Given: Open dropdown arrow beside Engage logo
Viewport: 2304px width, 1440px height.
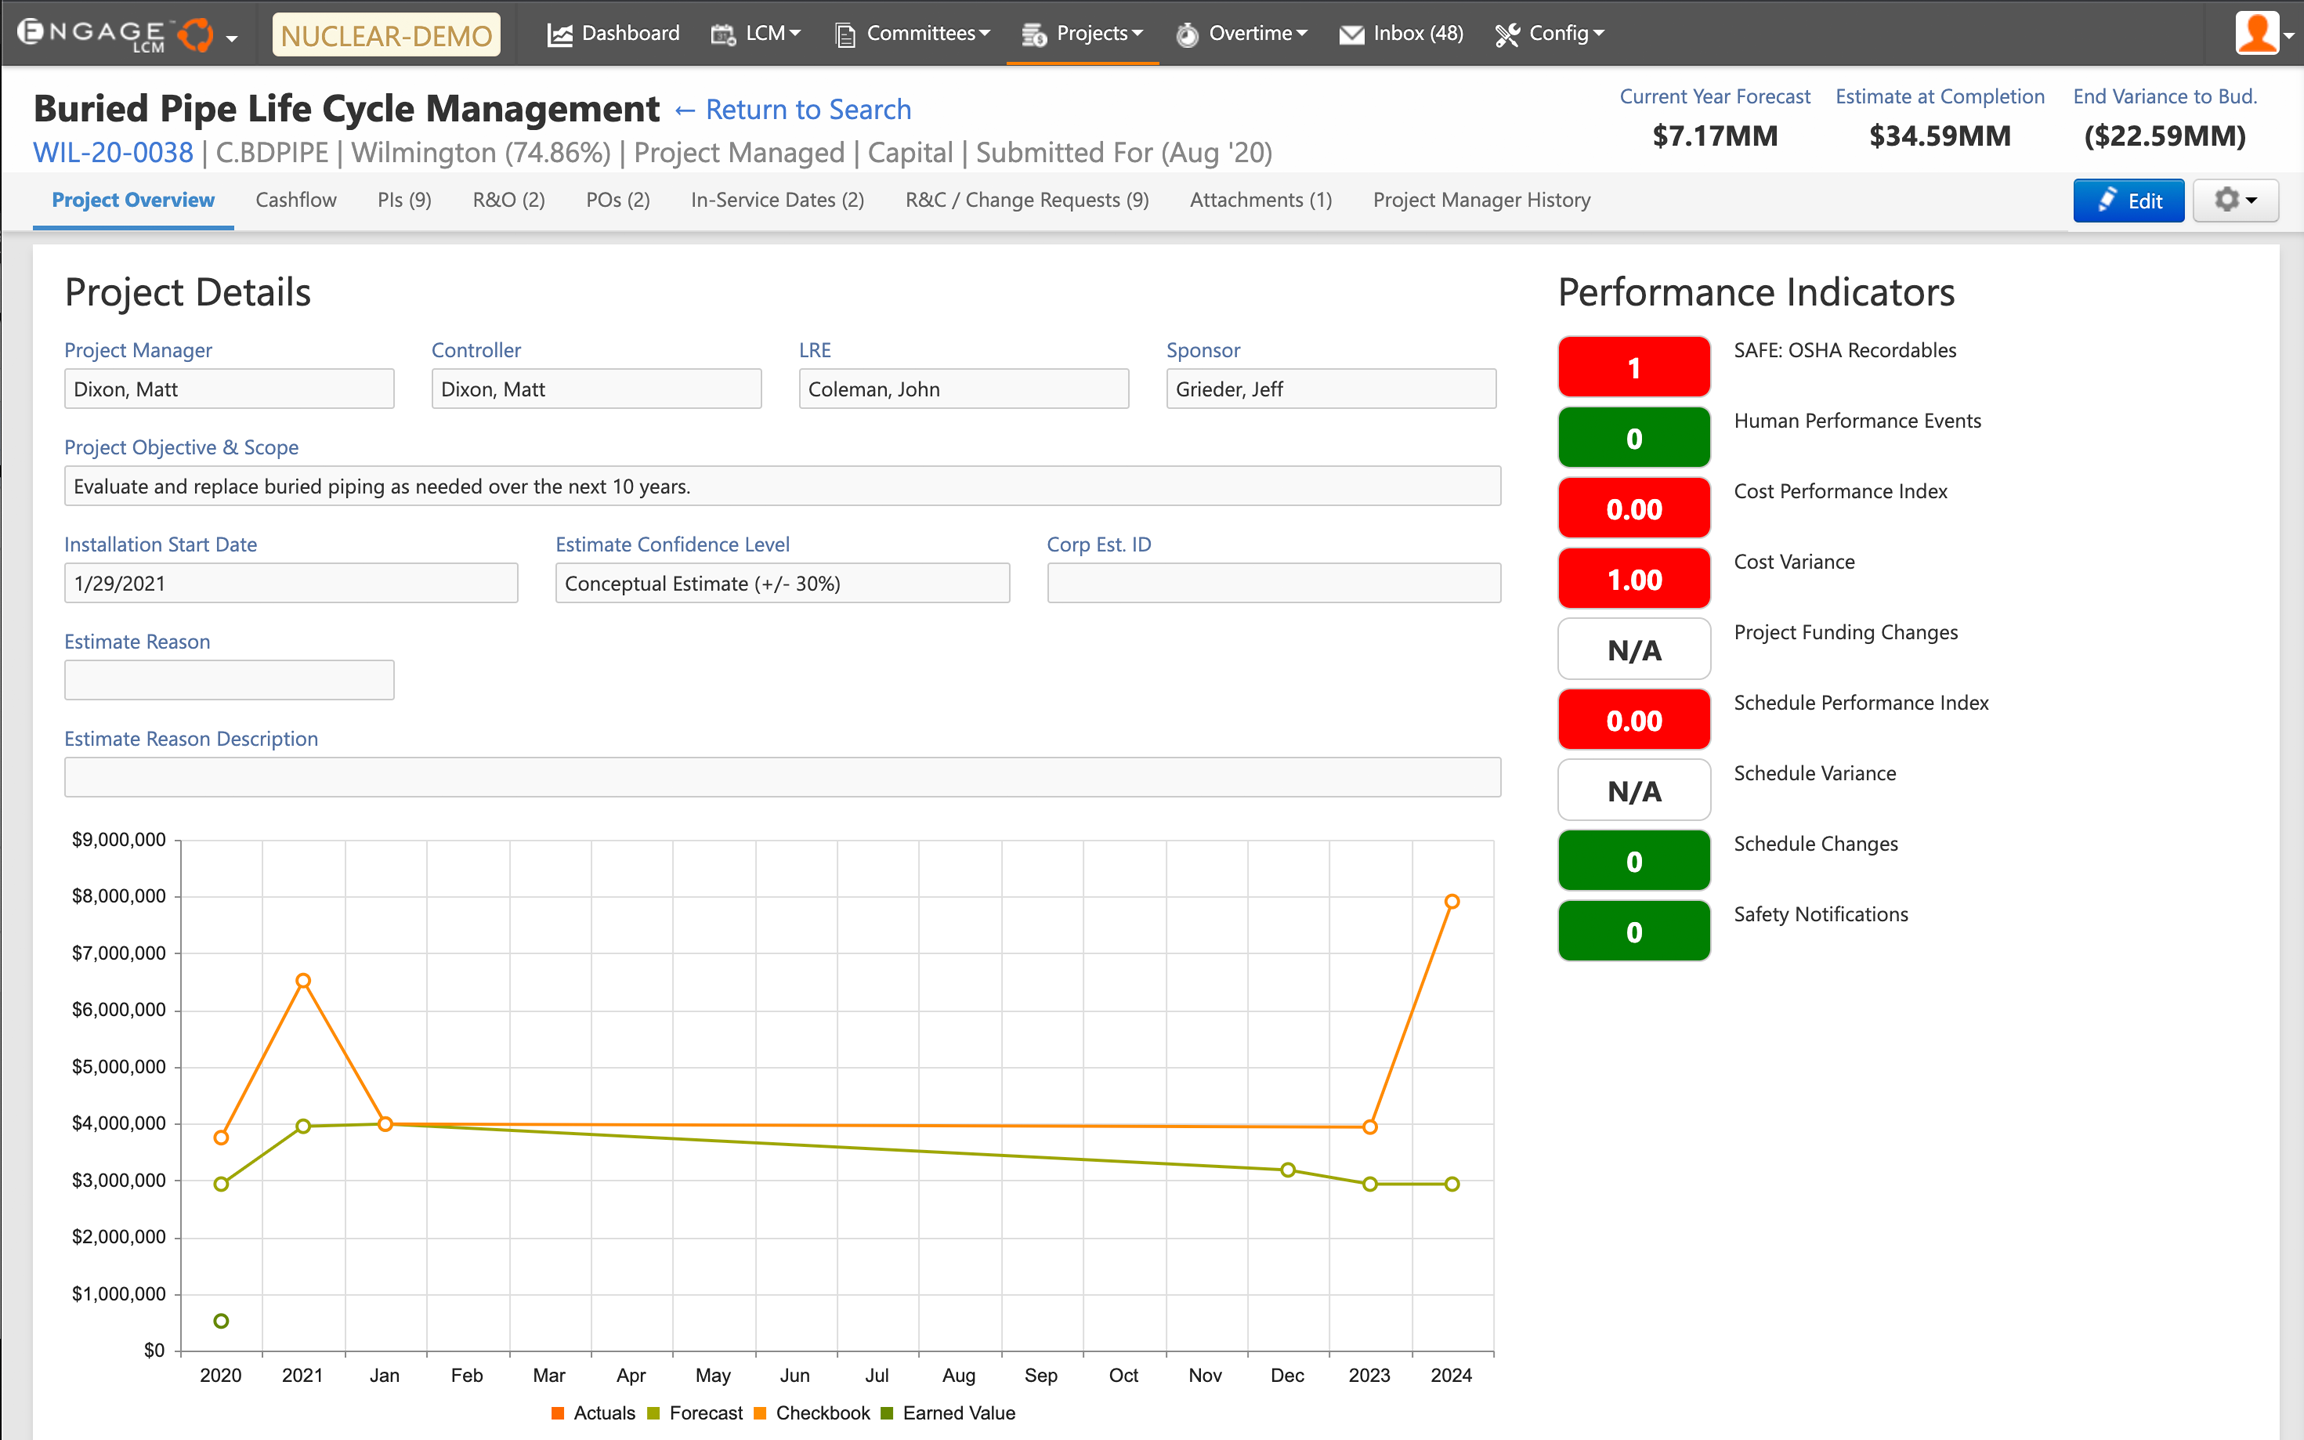Looking at the screenshot, I should (232, 38).
